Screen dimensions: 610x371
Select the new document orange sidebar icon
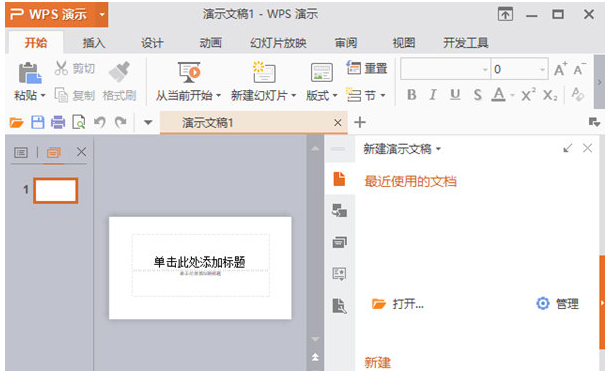point(339,179)
